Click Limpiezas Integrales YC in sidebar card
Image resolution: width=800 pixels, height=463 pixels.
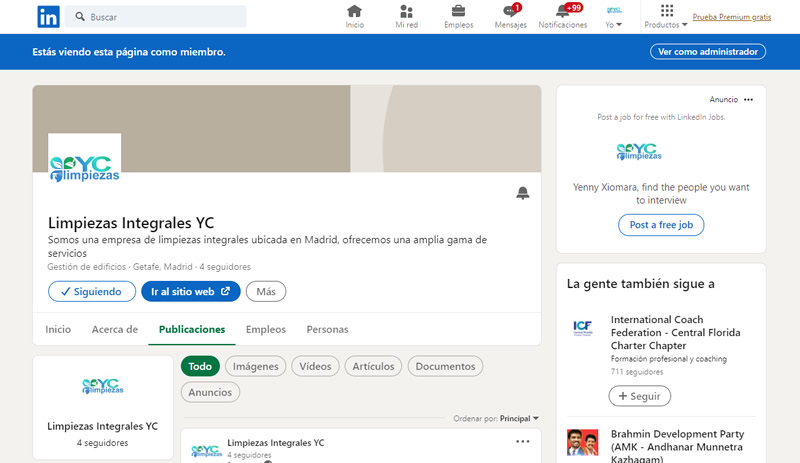point(103,426)
